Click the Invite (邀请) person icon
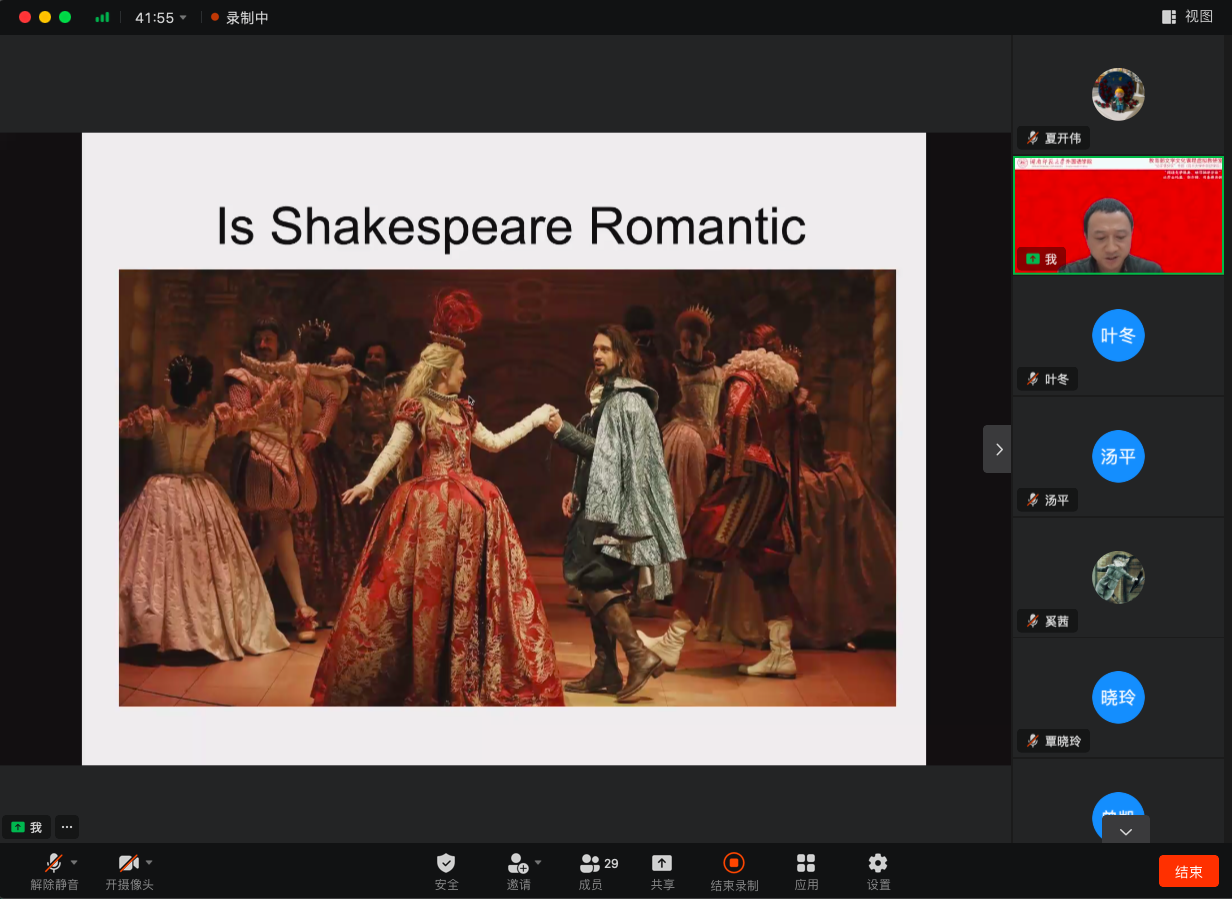Image resolution: width=1232 pixels, height=899 pixels. point(517,863)
